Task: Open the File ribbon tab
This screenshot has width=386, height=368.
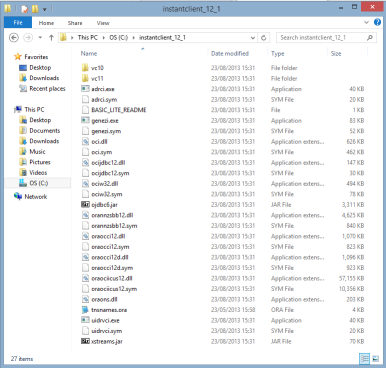Action: 18,23
